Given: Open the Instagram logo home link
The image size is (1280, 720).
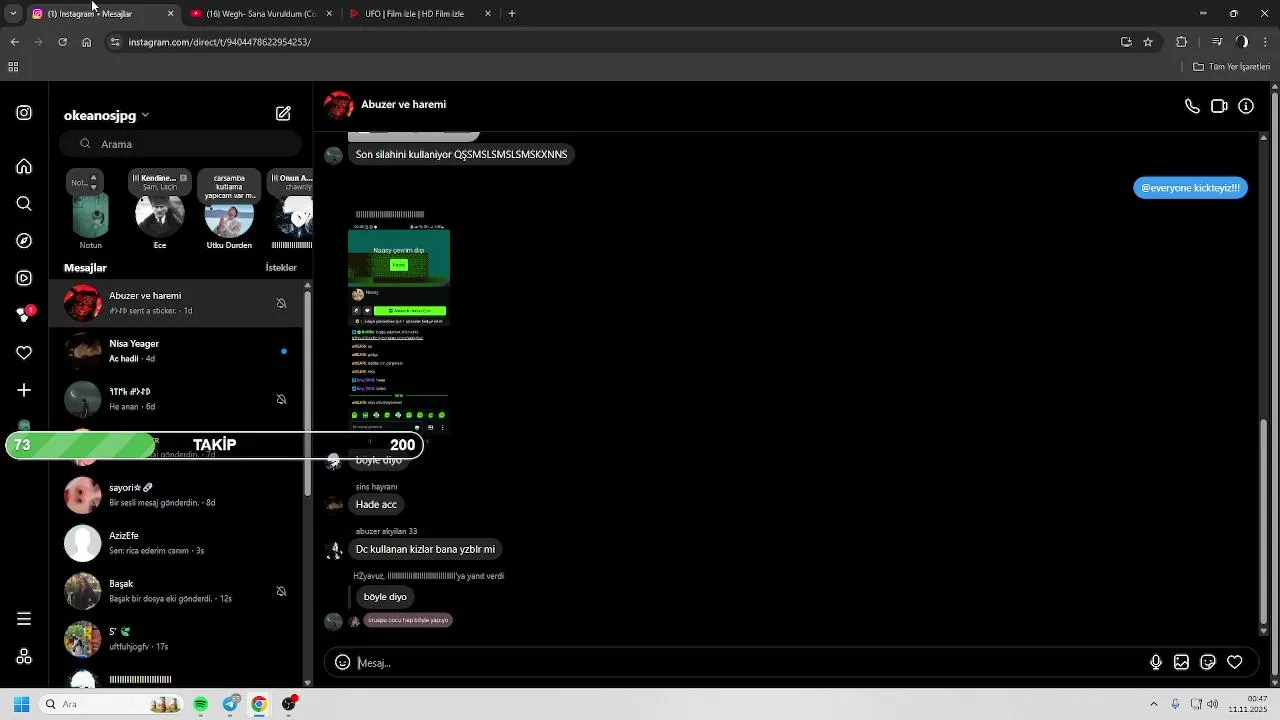Looking at the screenshot, I should 24,113.
